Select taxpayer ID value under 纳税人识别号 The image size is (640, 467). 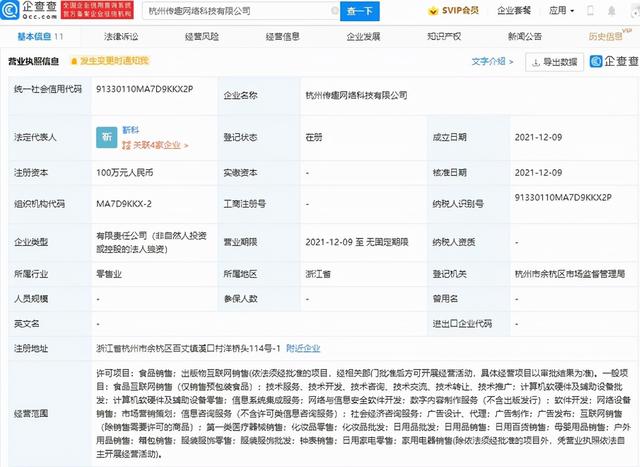563,198
